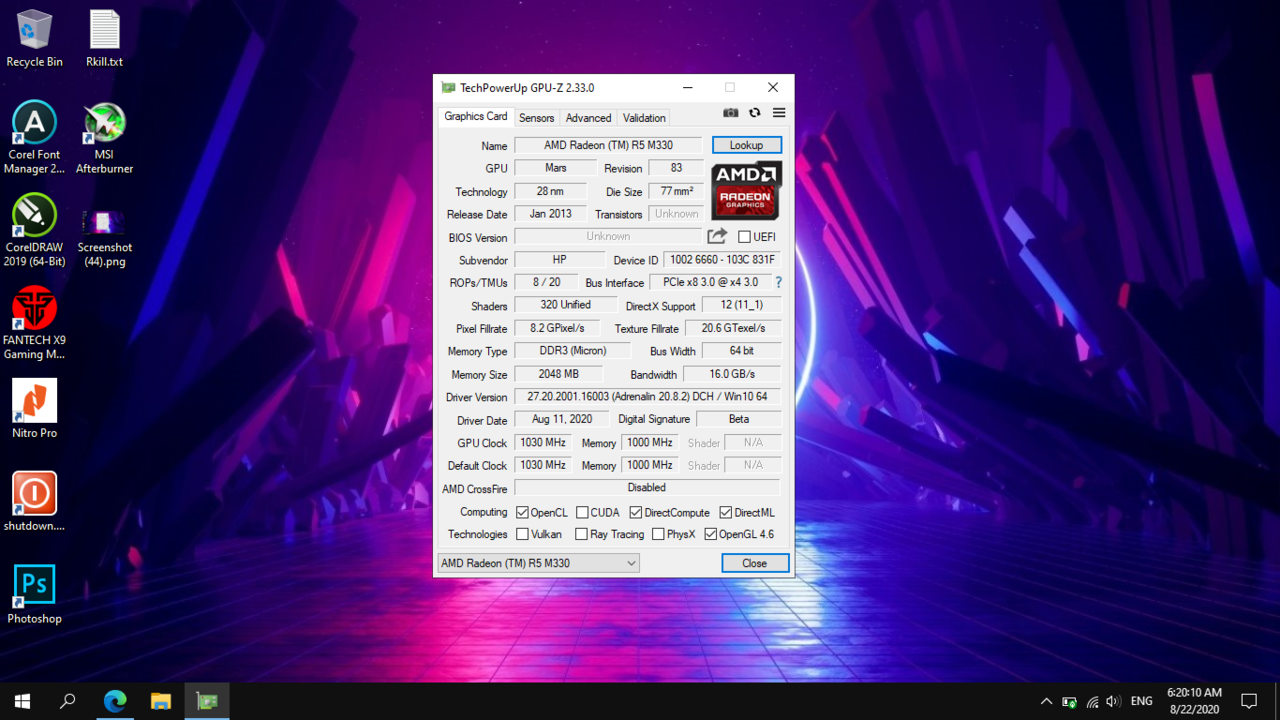Screen dimensions: 1280x720
Task: Click the refresh icon in GPU-Z
Action: 755,114
